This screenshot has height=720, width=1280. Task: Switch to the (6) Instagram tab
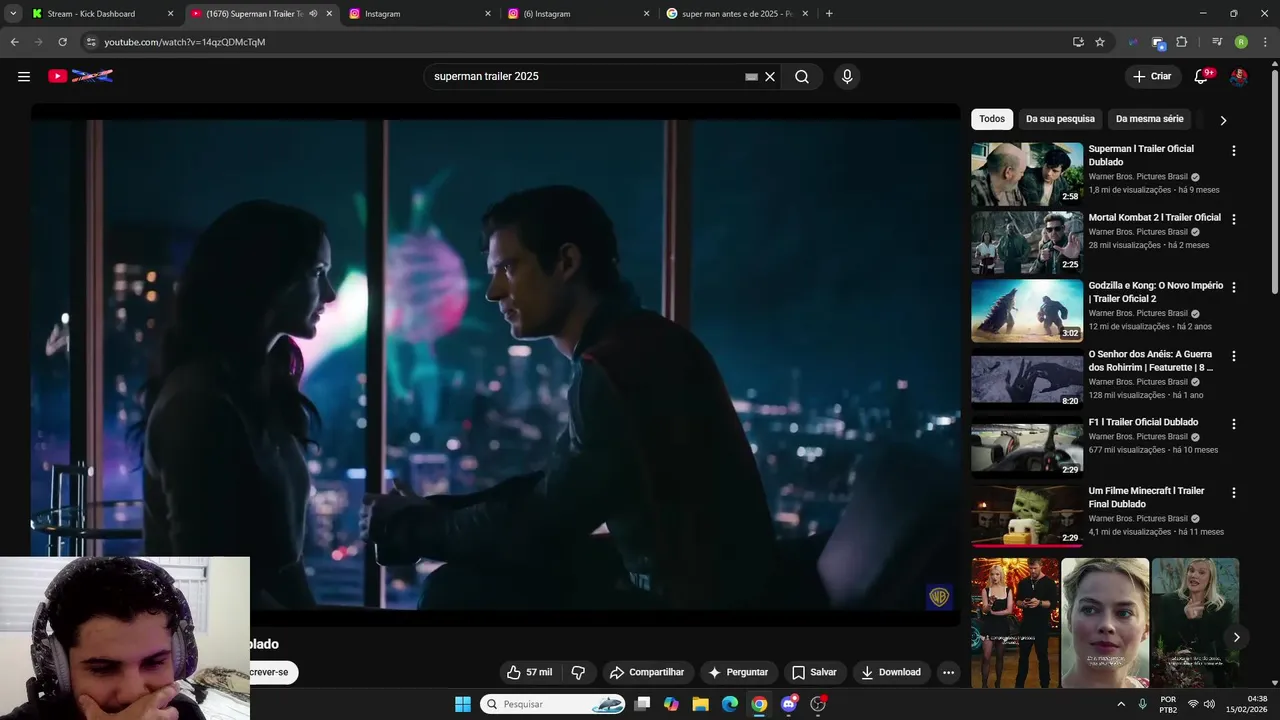579,14
